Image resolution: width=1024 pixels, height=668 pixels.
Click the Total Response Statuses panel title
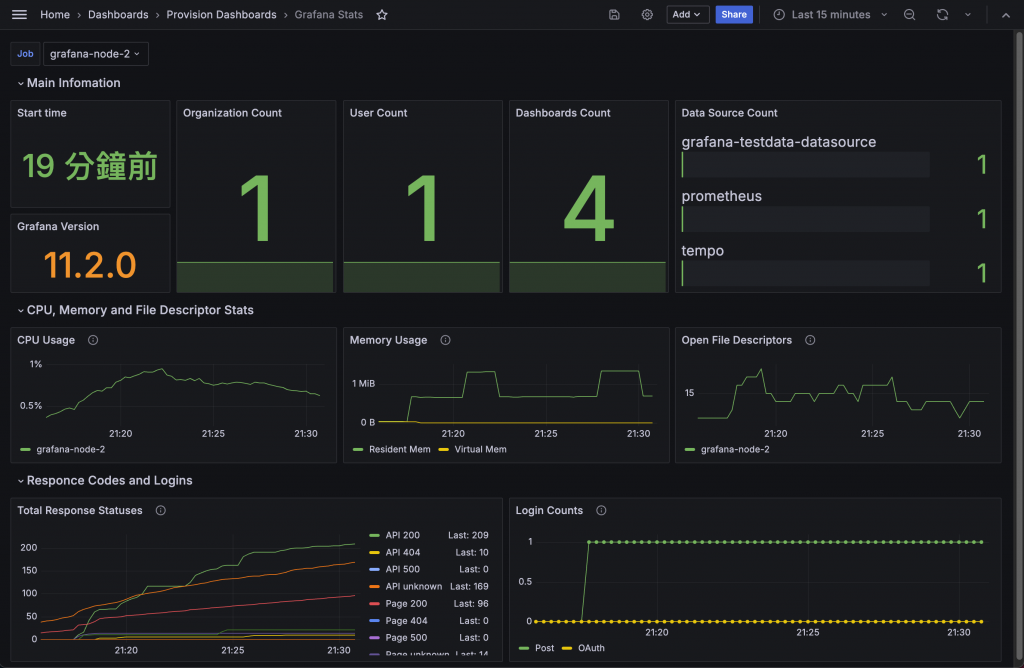tap(80, 511)
